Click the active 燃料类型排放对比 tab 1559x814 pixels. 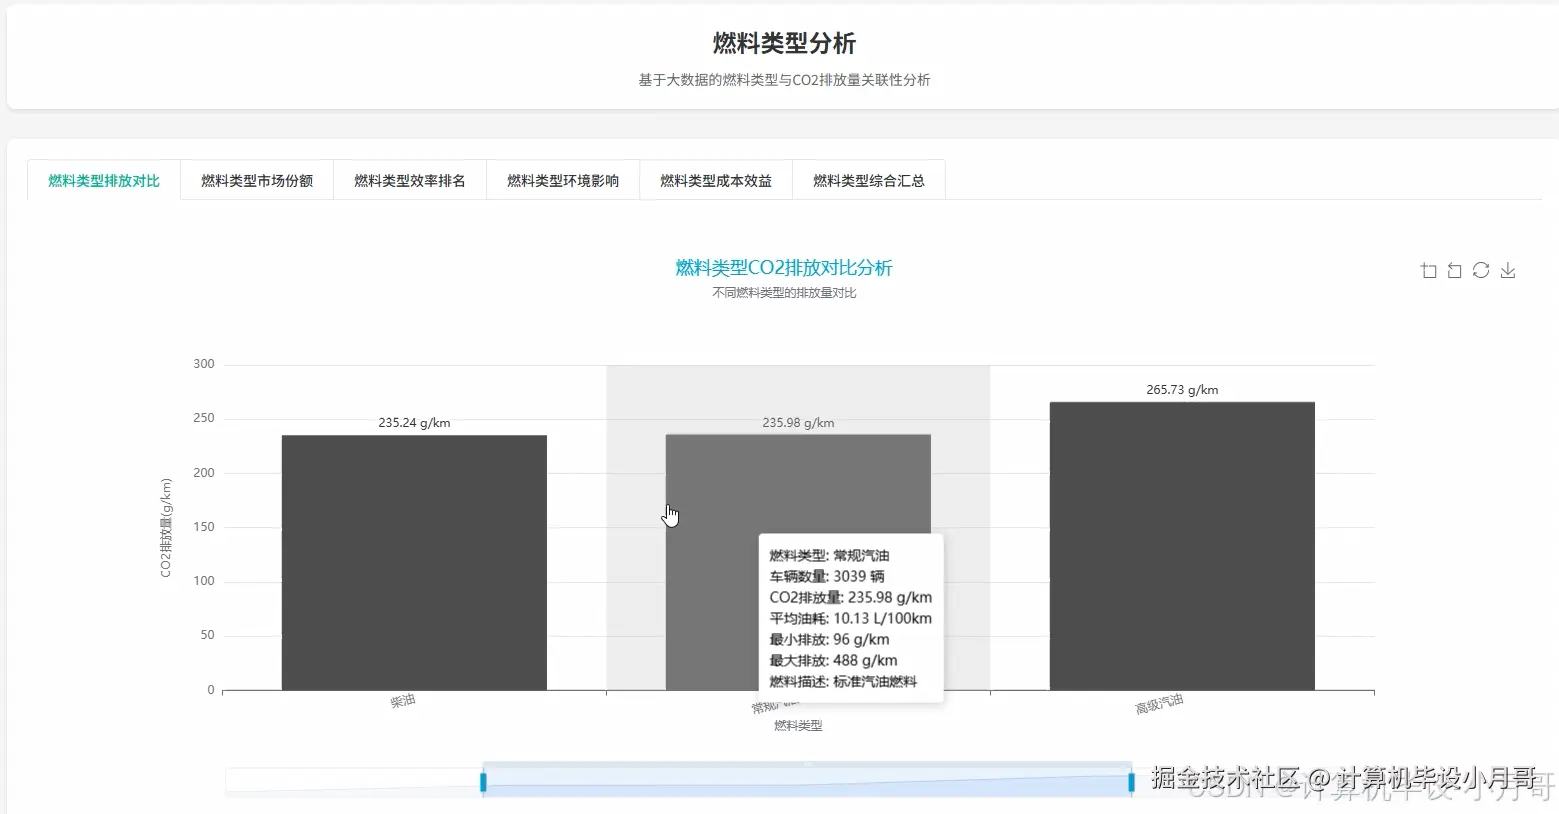tap(103, 181)
